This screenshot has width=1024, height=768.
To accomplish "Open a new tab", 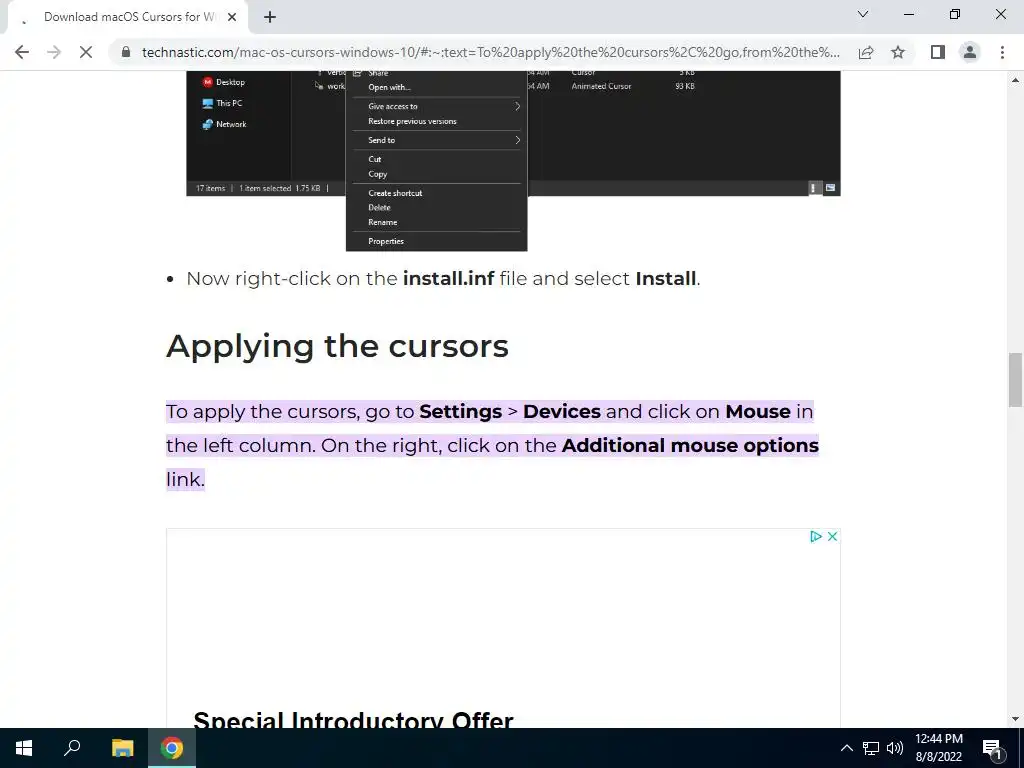I will (270, 17).
